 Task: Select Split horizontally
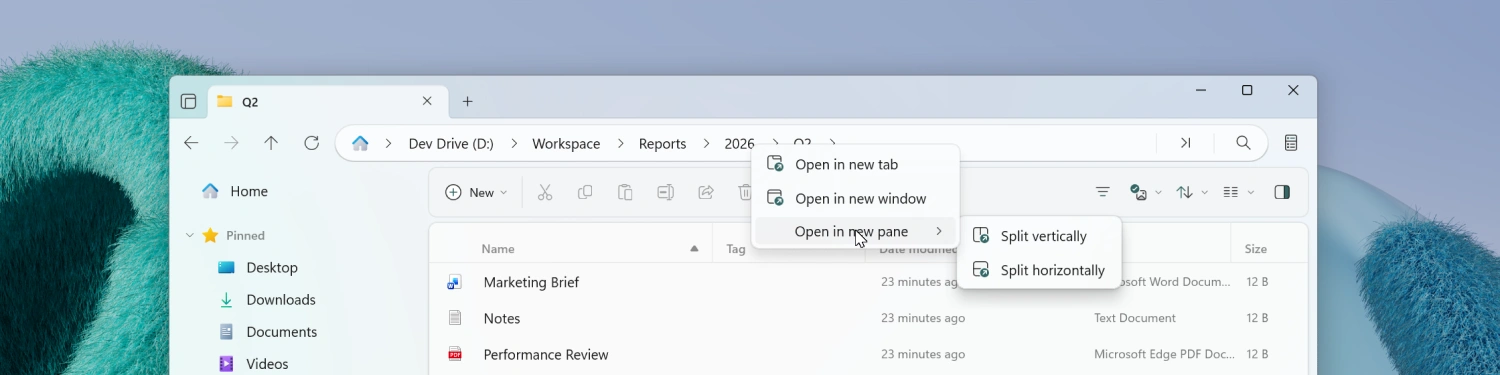point(1039,270)
